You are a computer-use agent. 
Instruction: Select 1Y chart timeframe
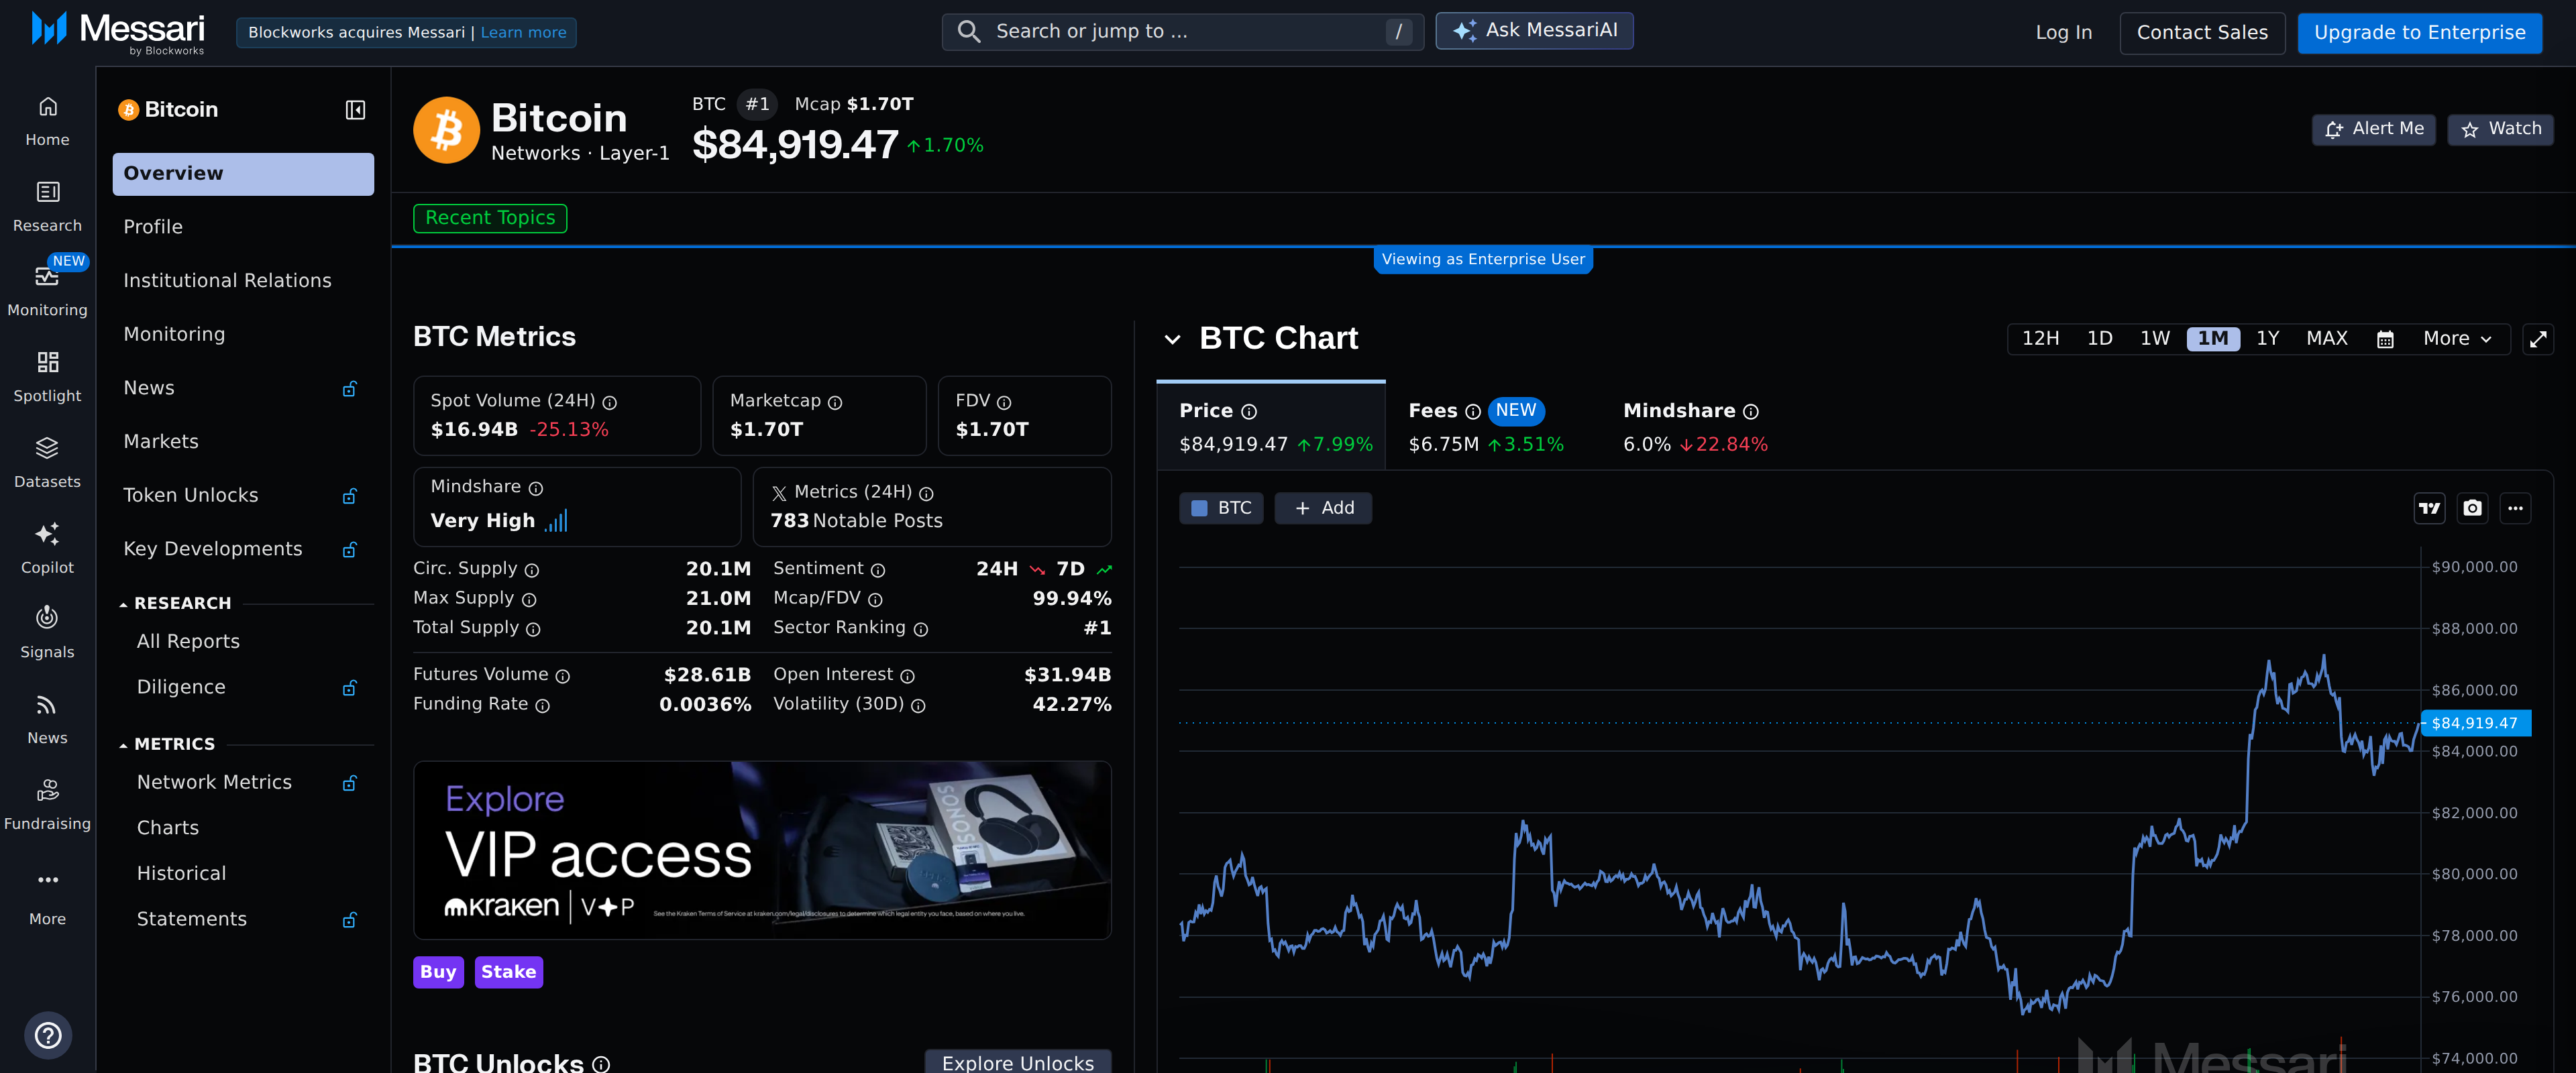[x=2267, y=339]
